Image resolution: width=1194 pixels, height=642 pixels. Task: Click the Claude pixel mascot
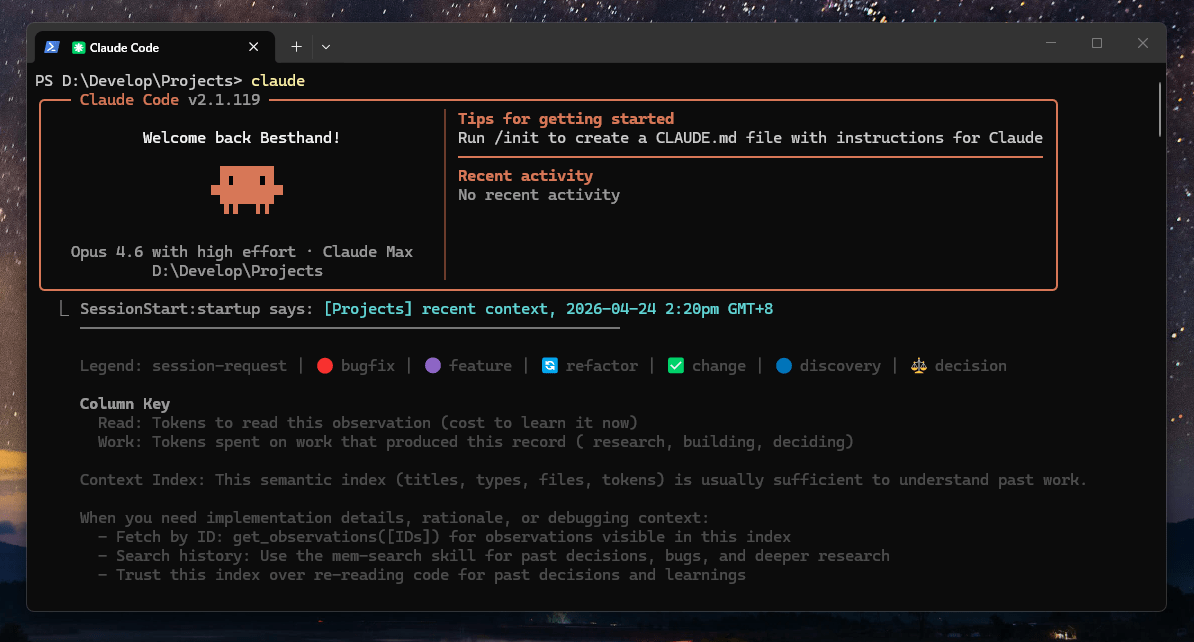[247, 190]
